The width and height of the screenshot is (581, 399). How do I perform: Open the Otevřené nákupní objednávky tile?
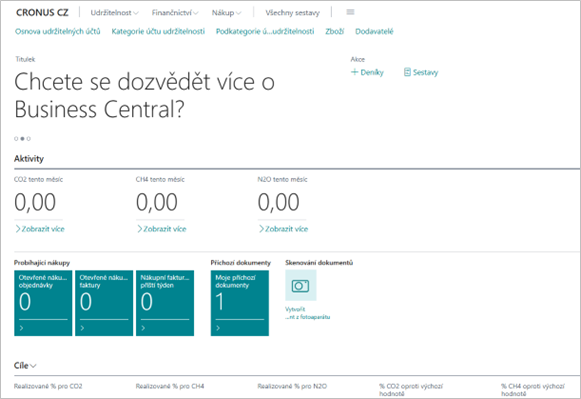tap(43, 303)
